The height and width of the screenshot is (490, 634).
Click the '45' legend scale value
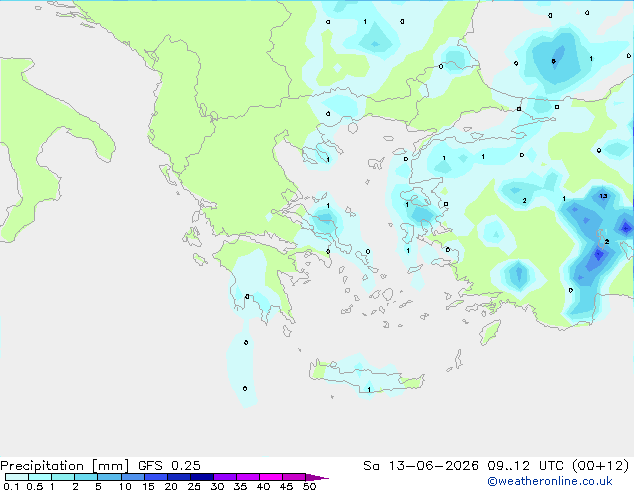coord(286,486)
